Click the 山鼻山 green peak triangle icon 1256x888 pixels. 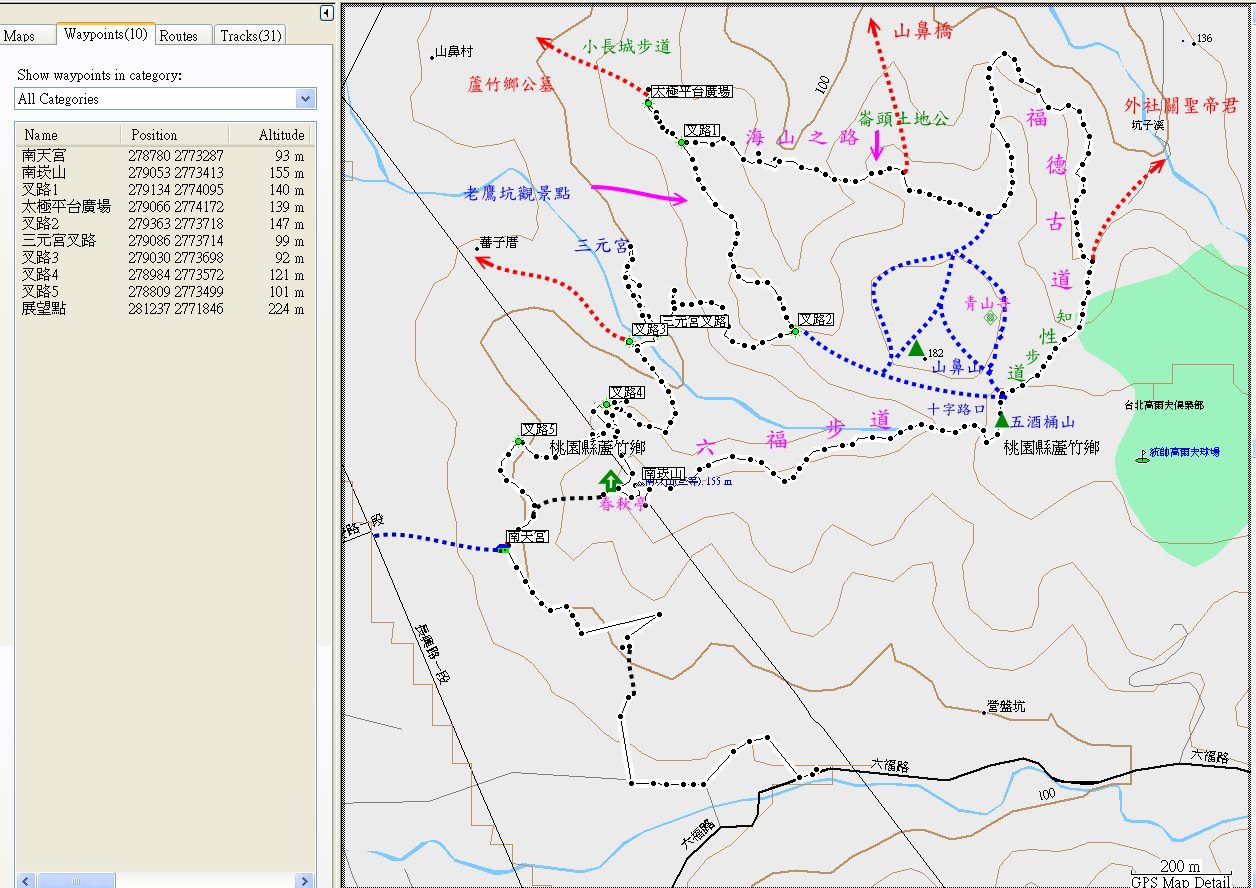tap(916, 348)
